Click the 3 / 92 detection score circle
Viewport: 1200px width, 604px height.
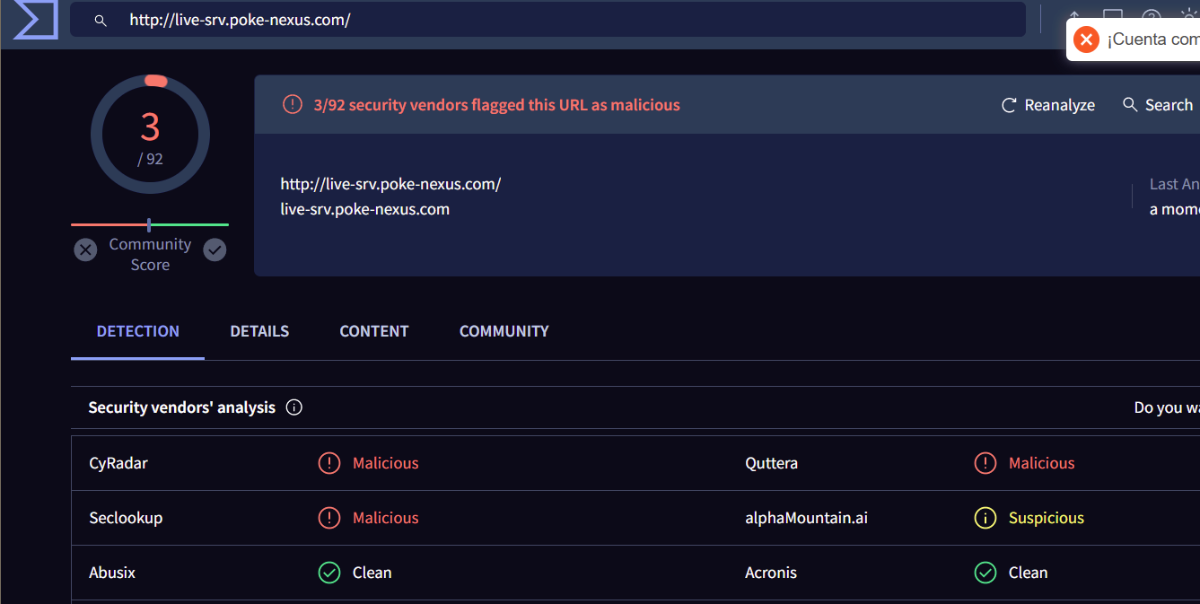(150, 134)
